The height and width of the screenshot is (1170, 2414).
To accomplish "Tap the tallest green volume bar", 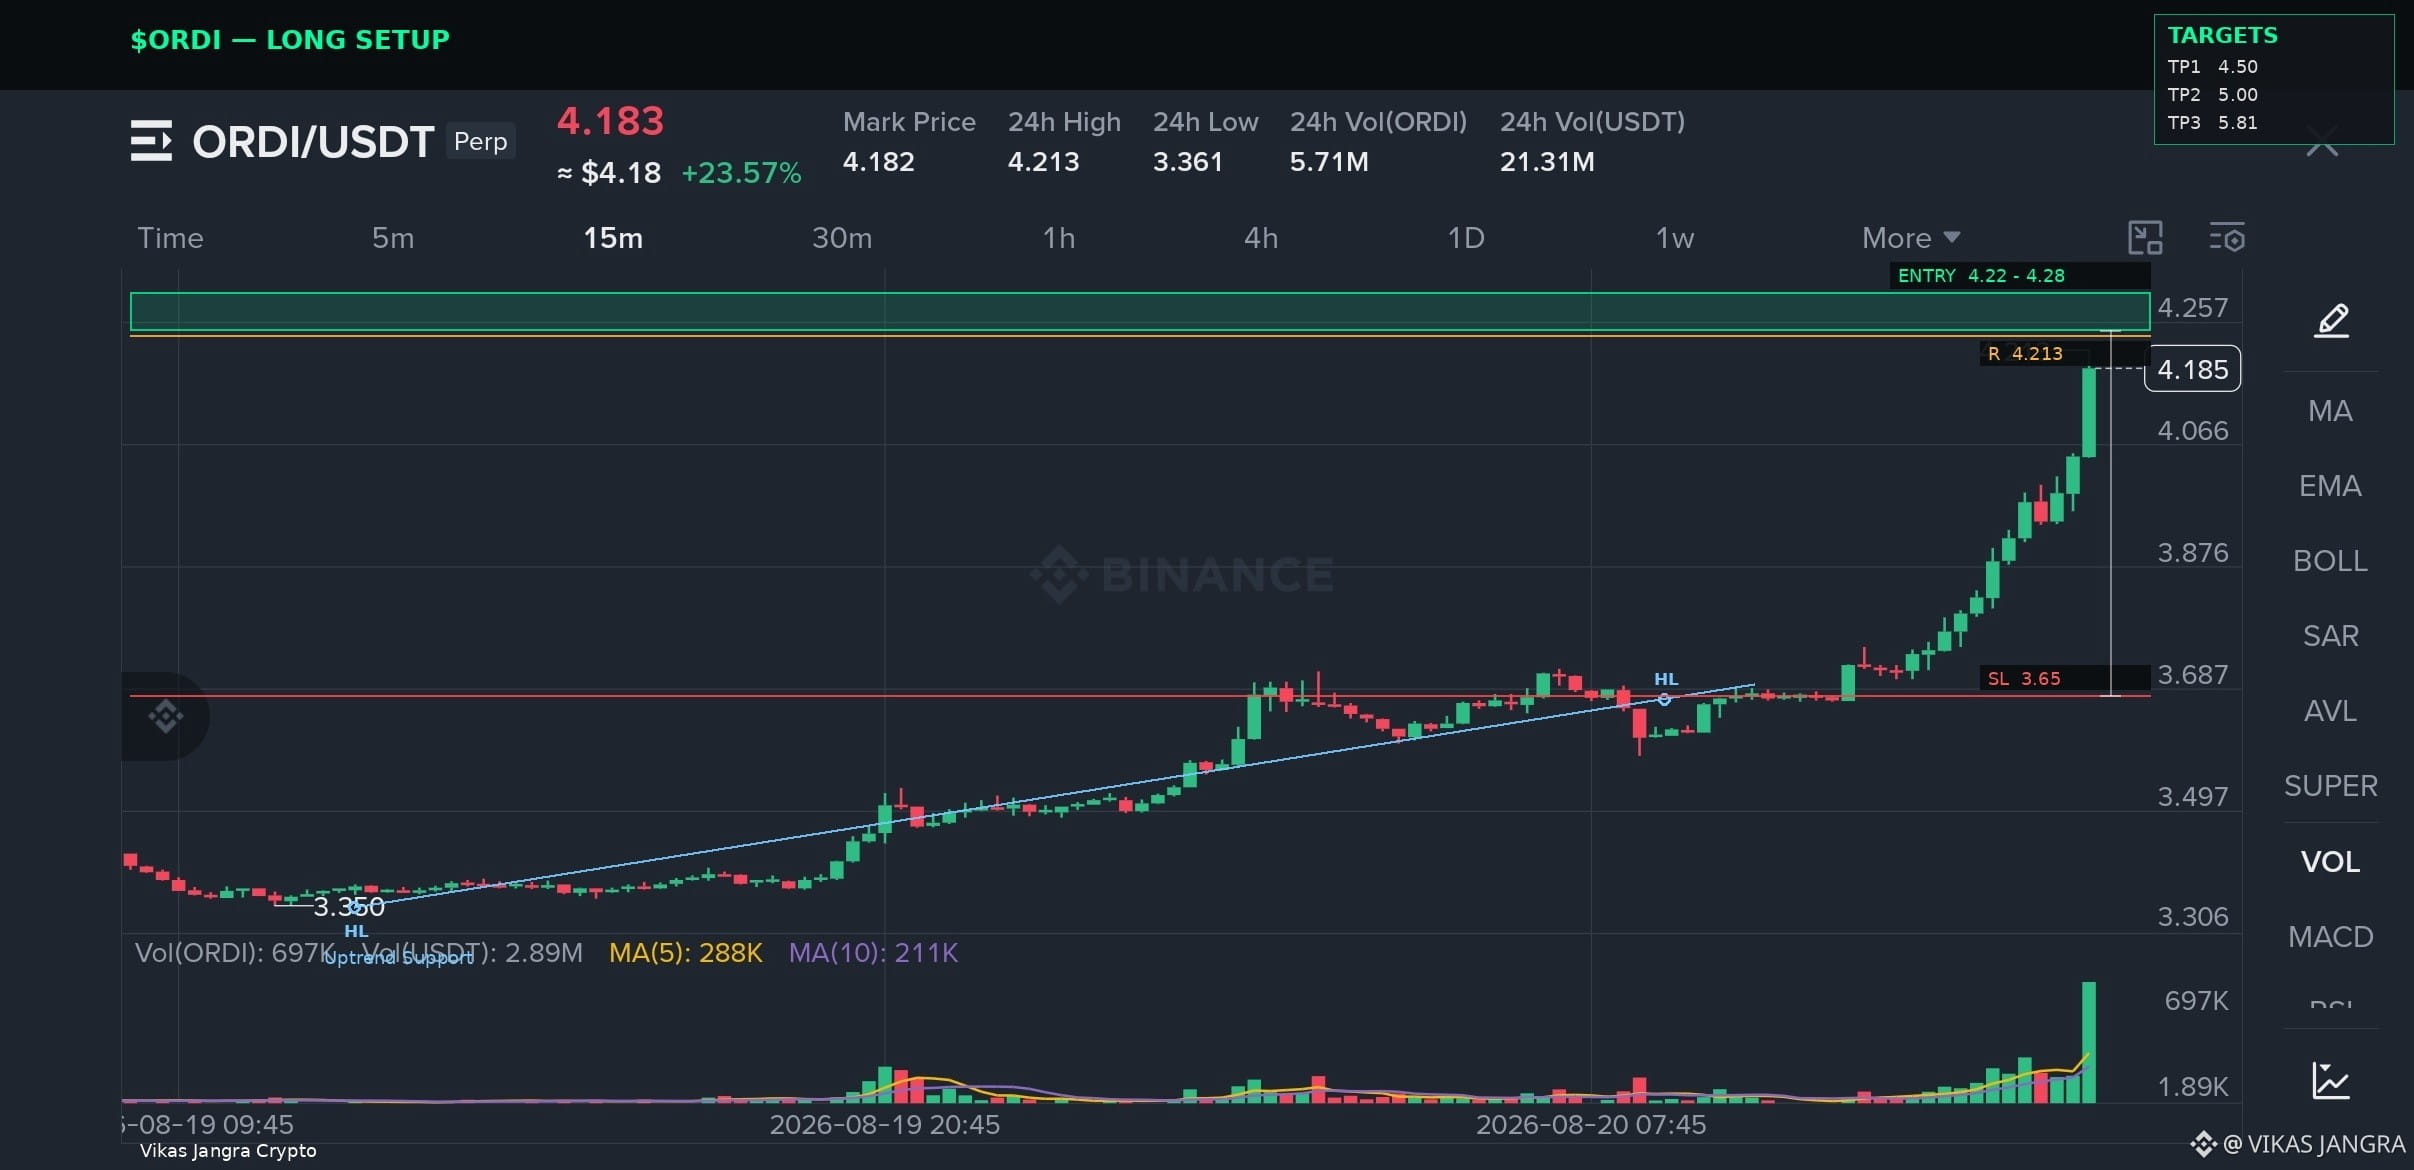I will pos(2089,1042).
